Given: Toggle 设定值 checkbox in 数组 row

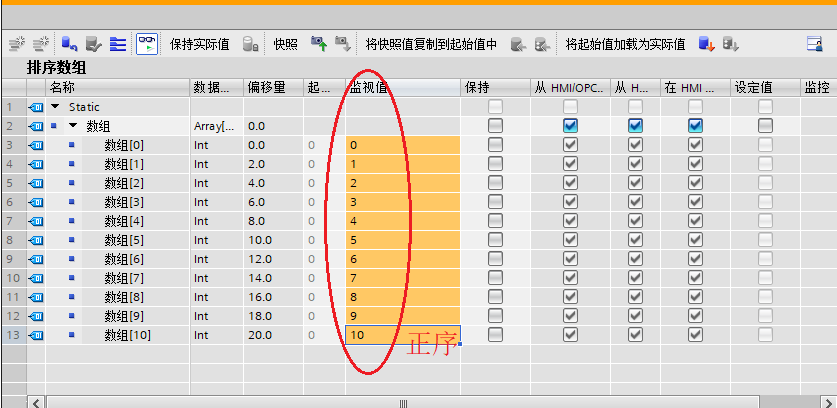Looking at the screenshot, I should click(x=765, y=126).
